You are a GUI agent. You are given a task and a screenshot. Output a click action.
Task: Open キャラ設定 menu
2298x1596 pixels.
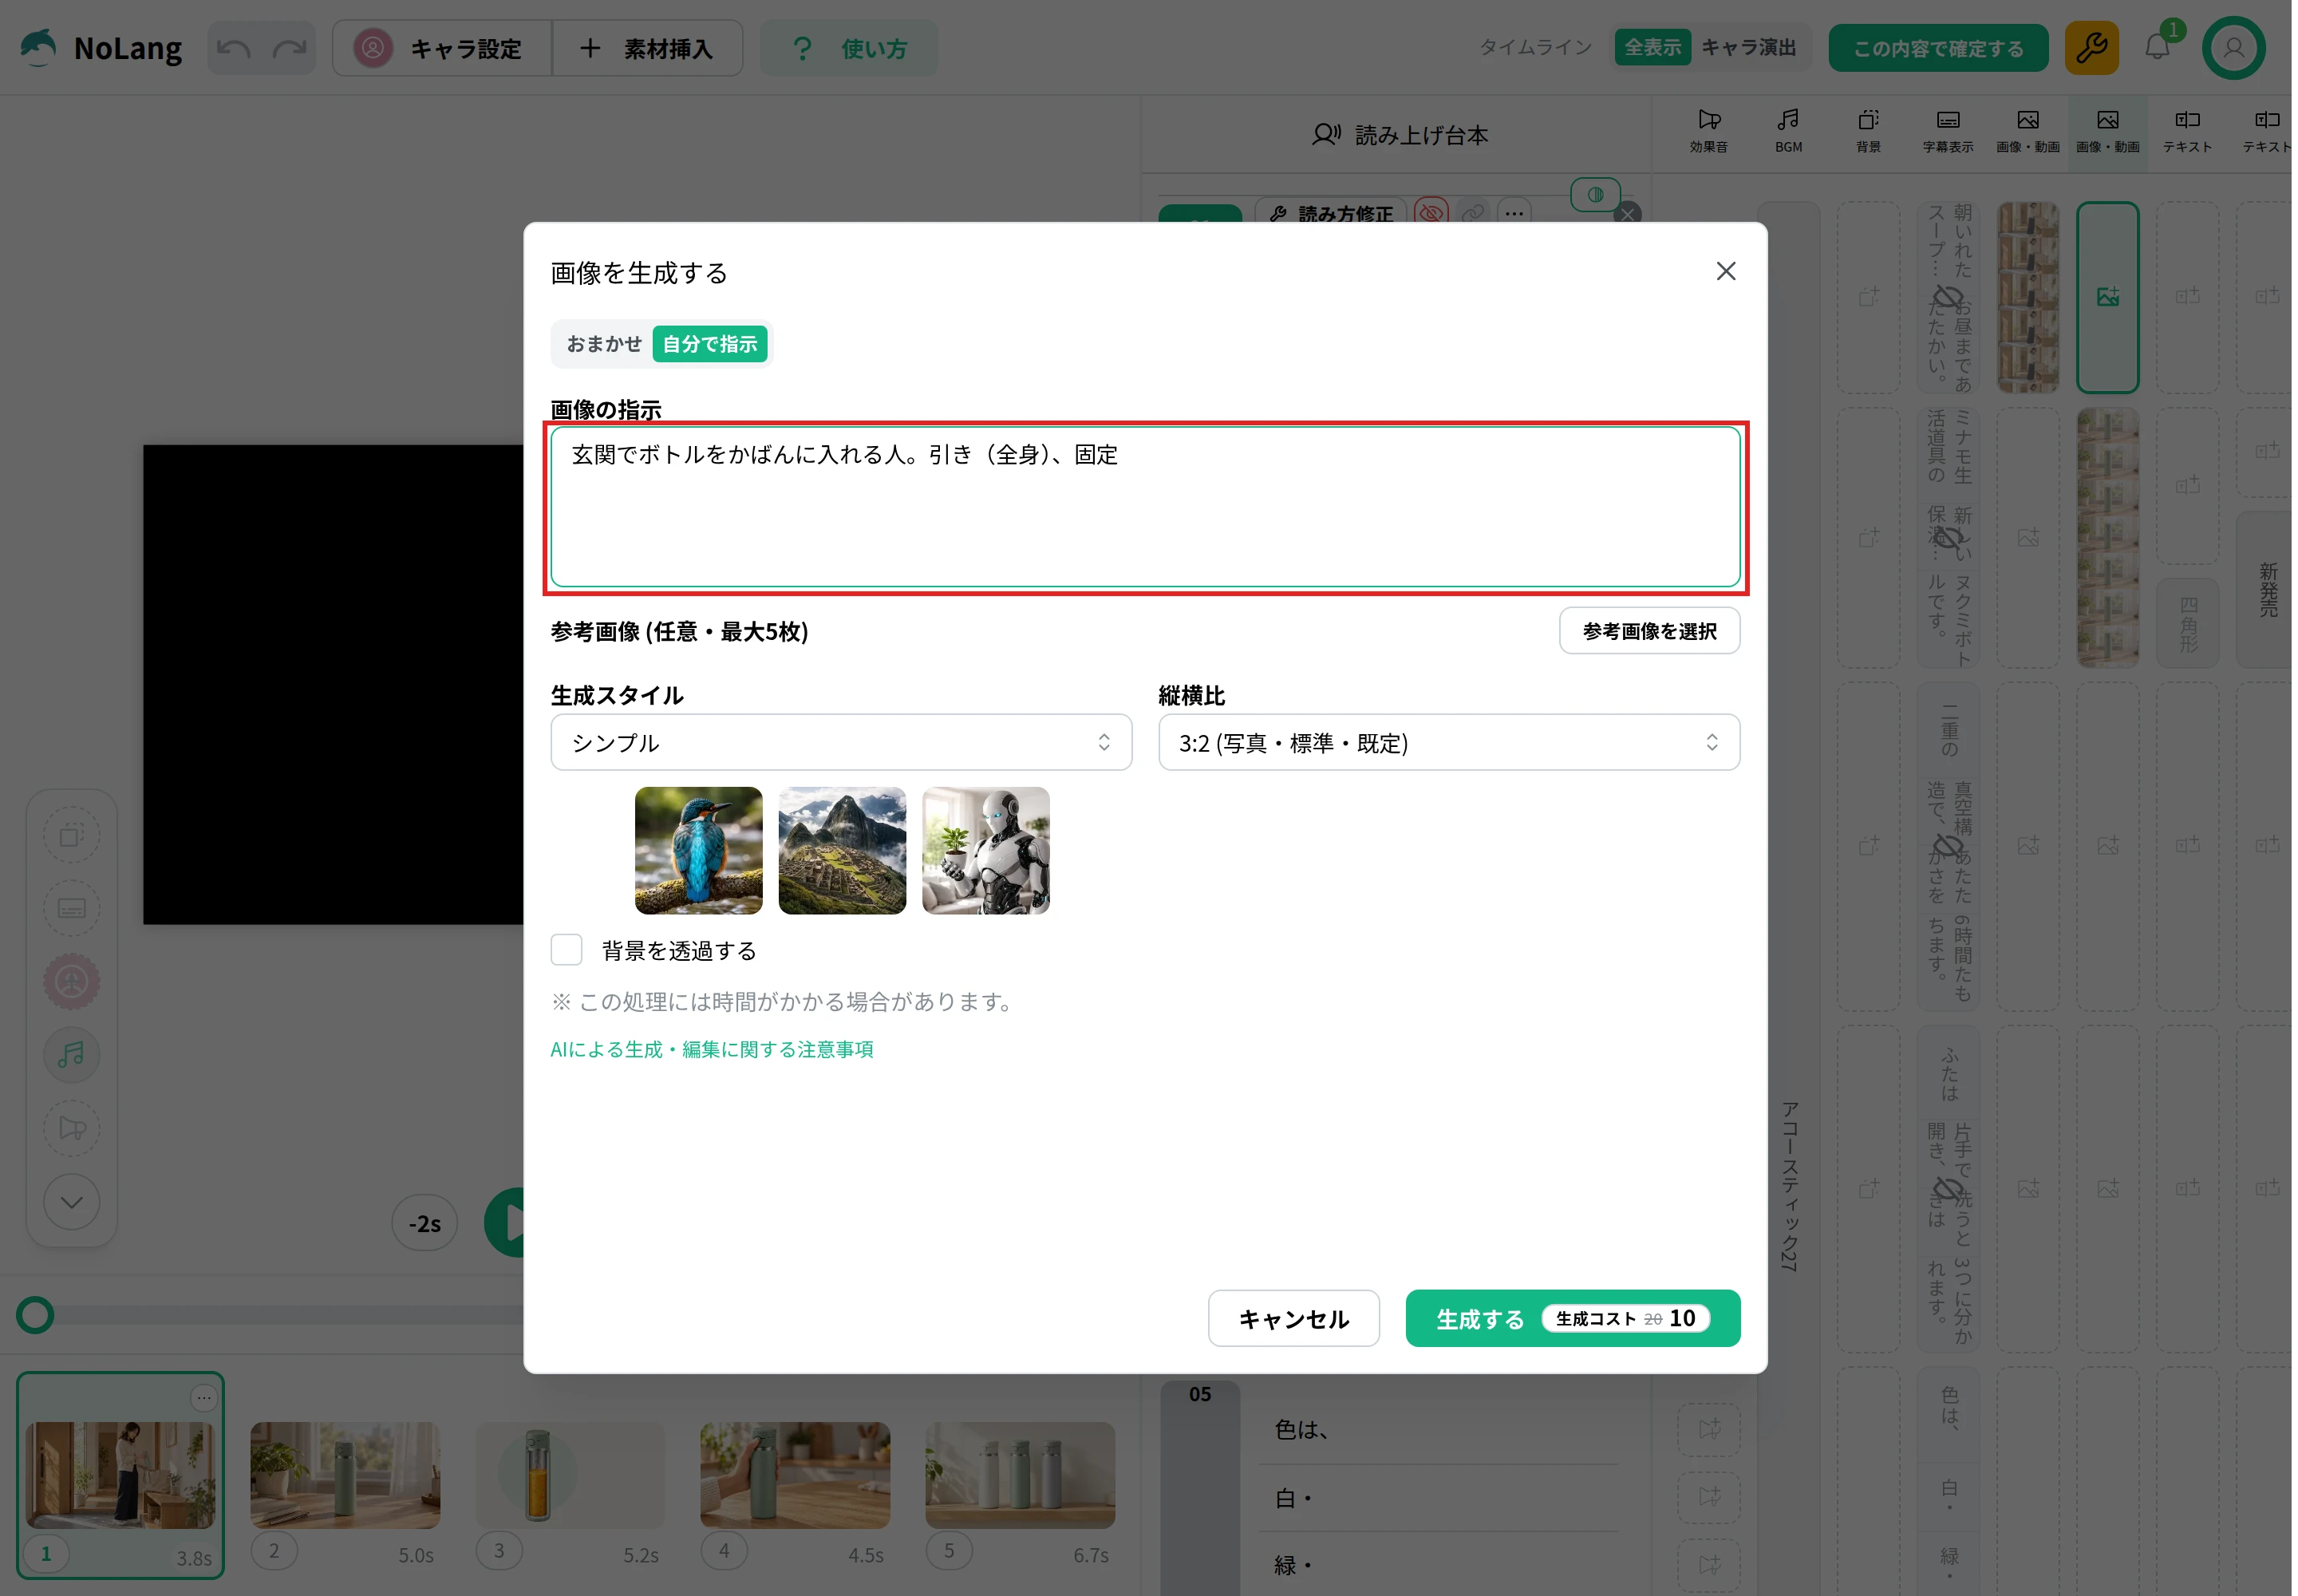pos(442,48)
